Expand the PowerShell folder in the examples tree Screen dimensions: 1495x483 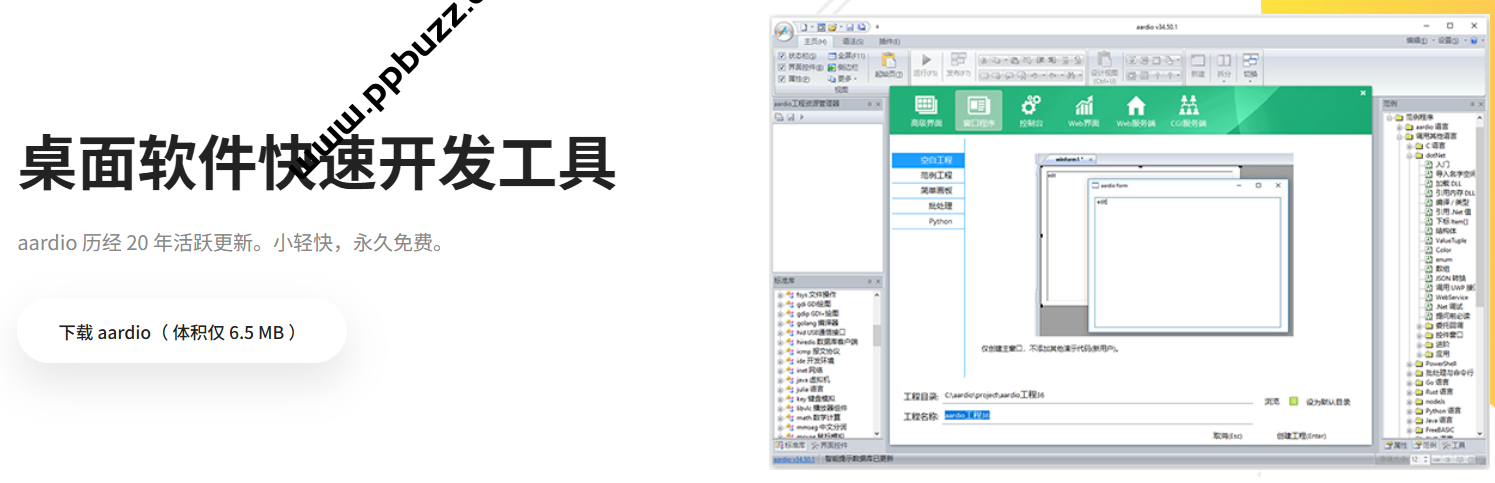1409,363
